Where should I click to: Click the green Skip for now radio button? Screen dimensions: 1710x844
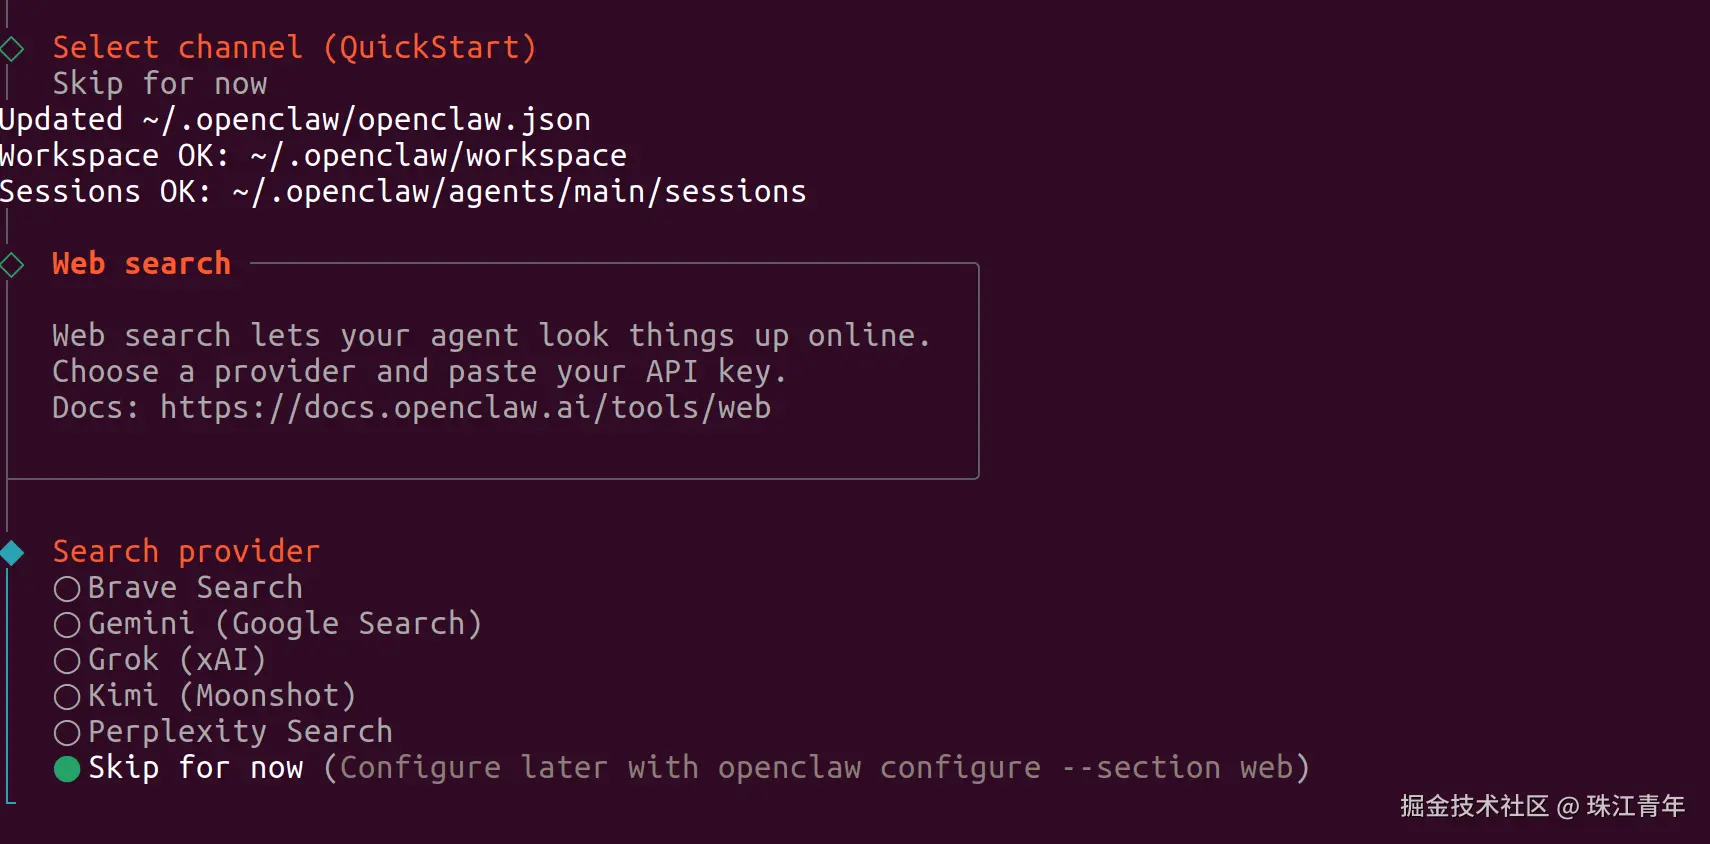tap(67, 769)
